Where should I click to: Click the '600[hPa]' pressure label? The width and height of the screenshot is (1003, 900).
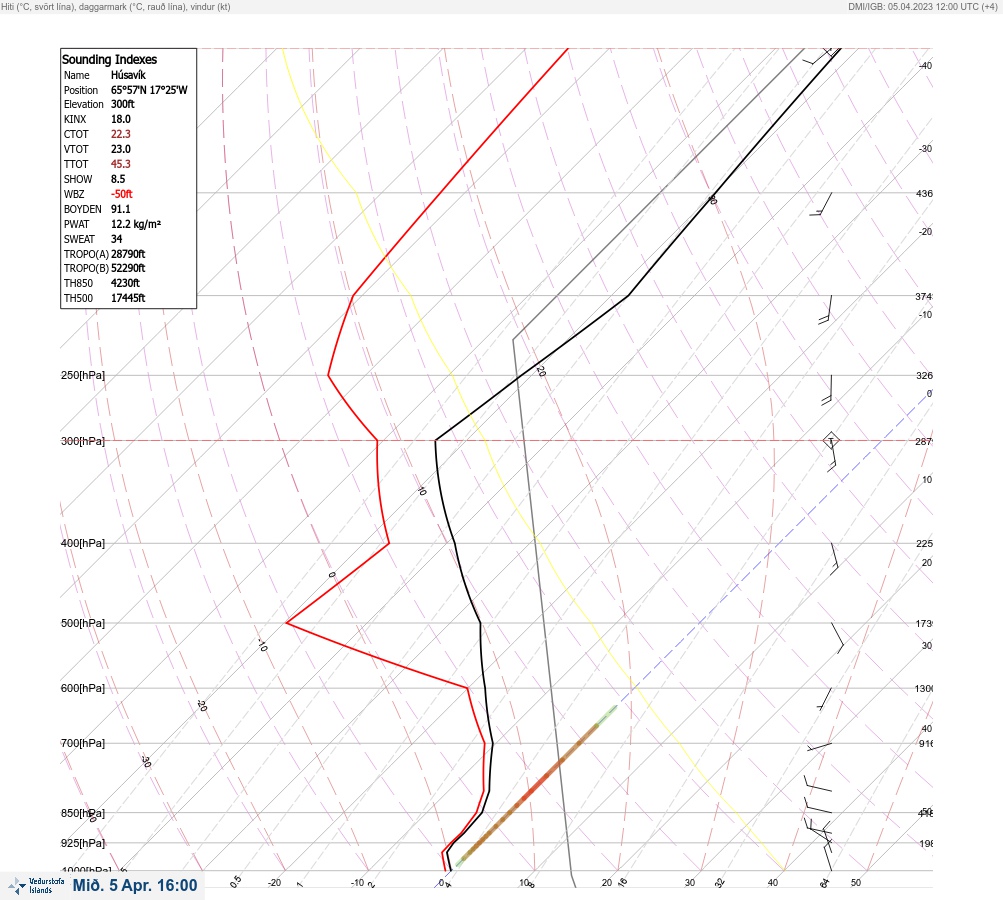point(83,688)
